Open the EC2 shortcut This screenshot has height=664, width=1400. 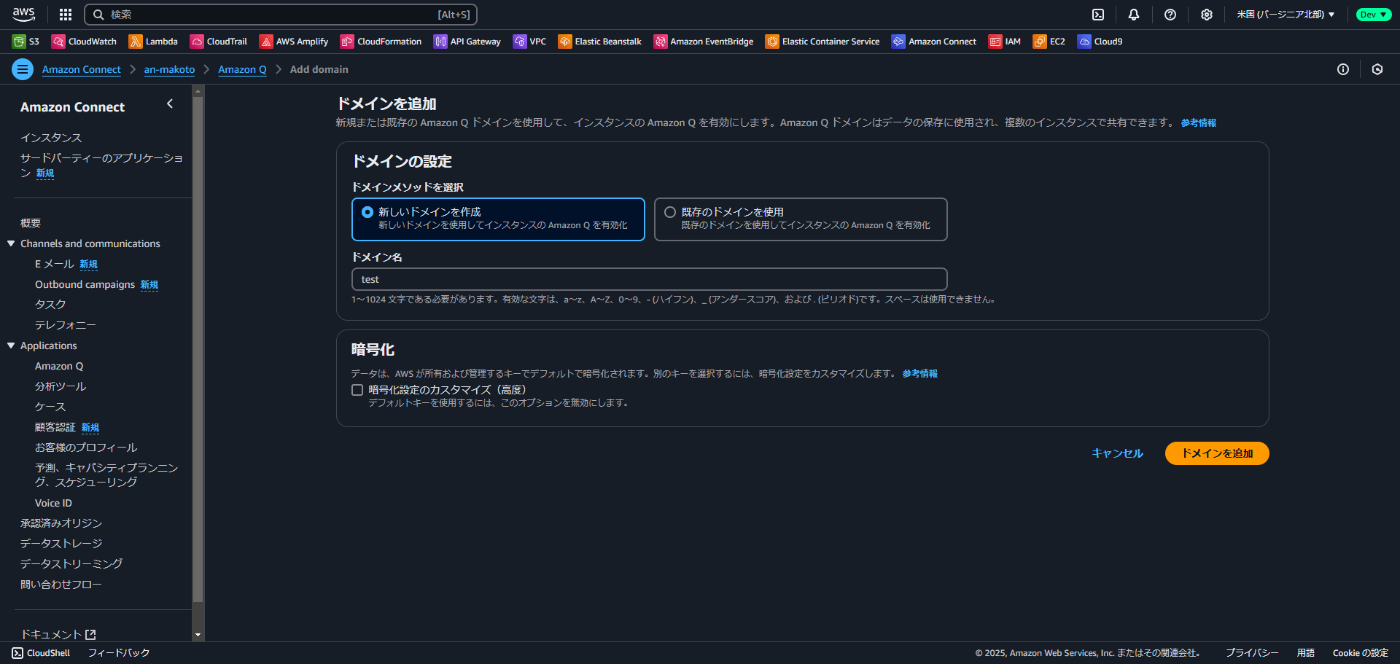click(x=1050, y=42)
